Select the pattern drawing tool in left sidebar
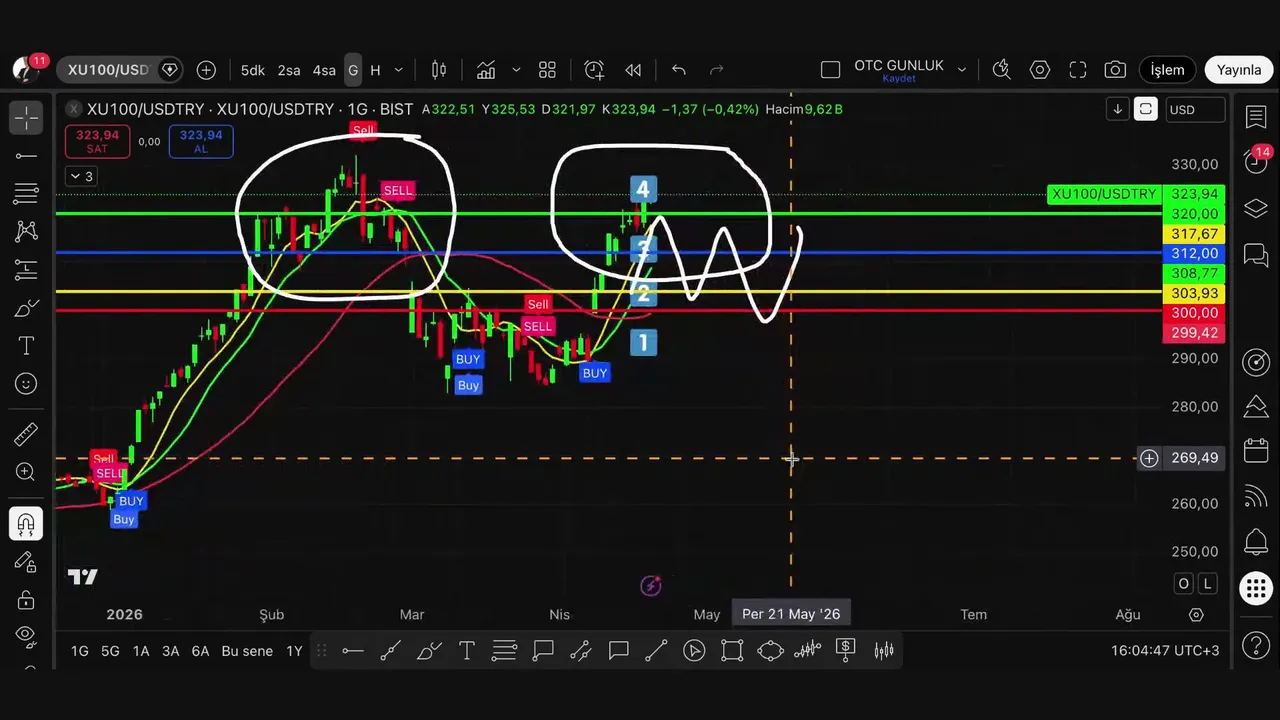 pyautogui.click(x=26, y=232)
